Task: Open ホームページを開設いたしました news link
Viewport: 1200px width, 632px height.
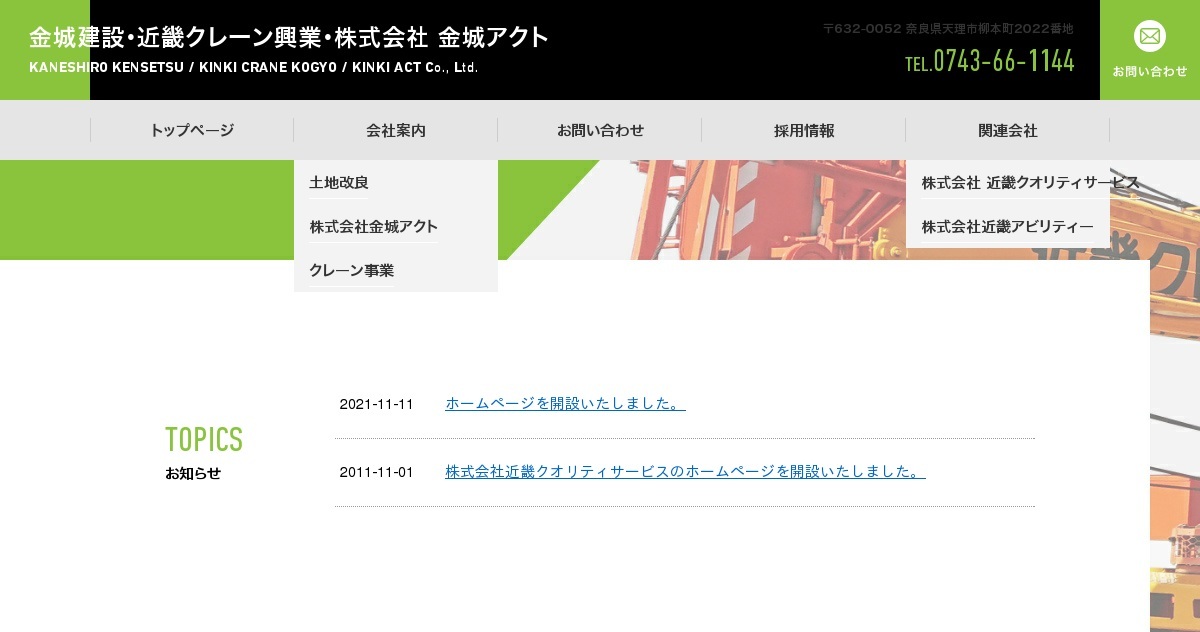Action: pos(565,403)
